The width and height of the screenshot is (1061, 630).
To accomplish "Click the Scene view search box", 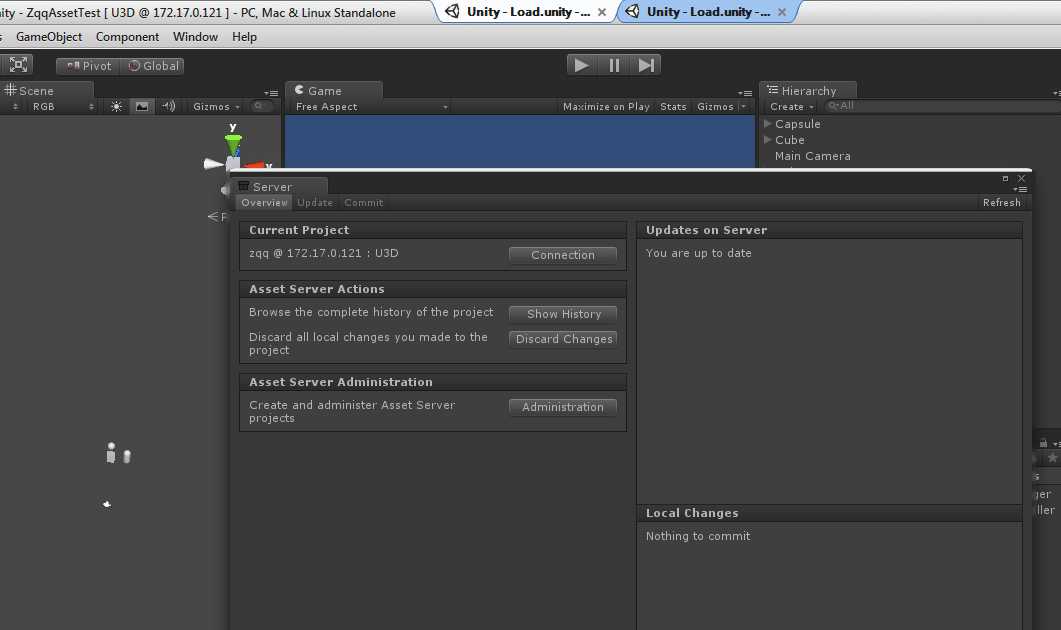I will pyautogui.click(x=261, y=106).
